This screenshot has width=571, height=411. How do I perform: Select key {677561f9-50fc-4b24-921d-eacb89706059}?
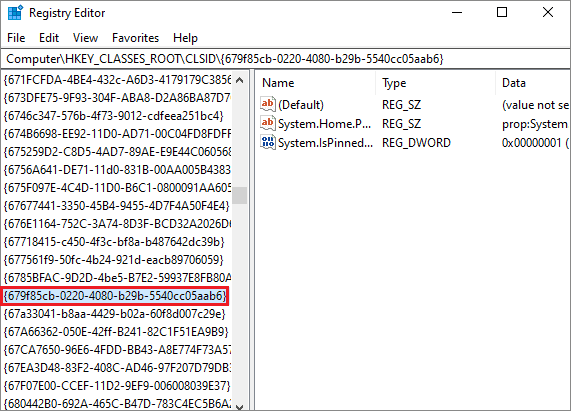point(113,260)
